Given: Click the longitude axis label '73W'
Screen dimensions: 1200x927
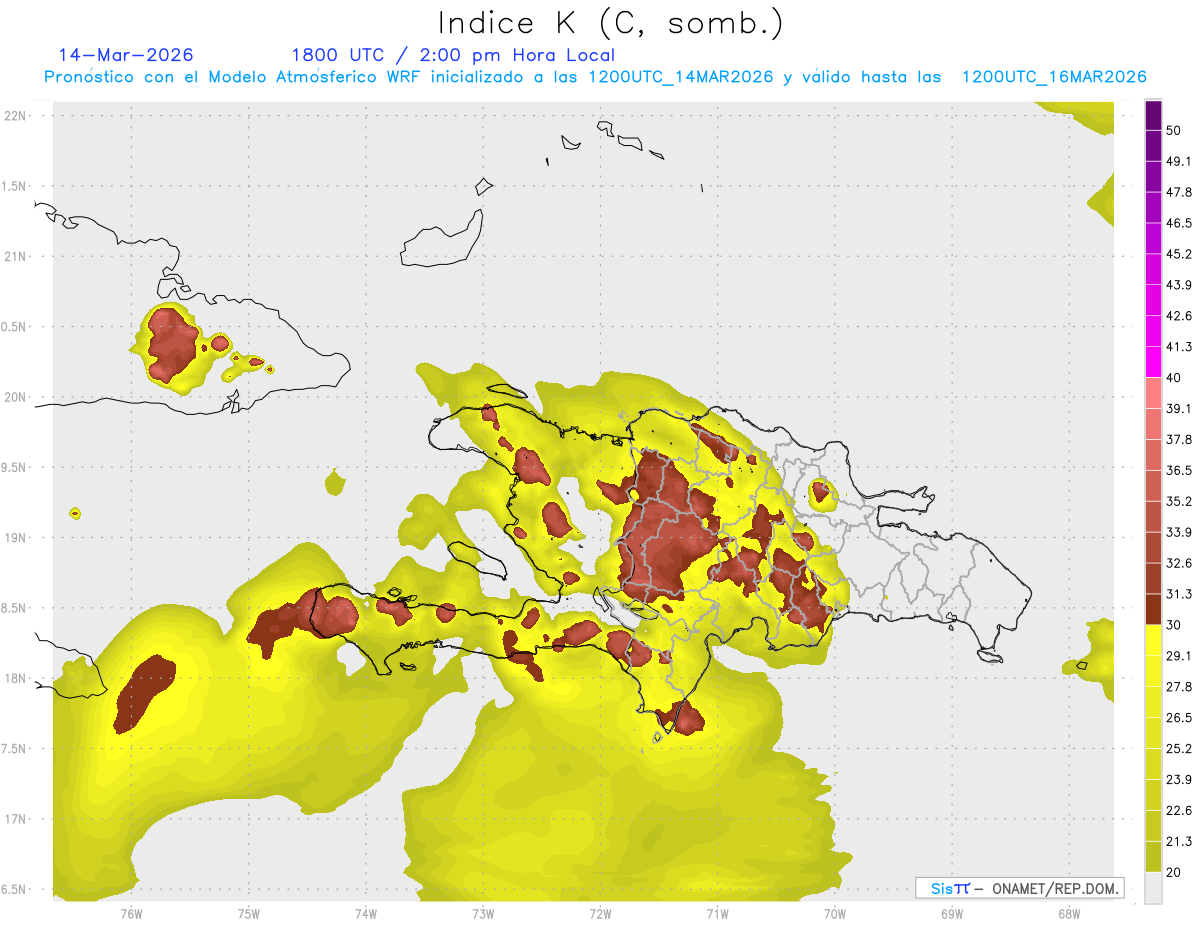Looking at the screenshot, I should tap(483, 913).
